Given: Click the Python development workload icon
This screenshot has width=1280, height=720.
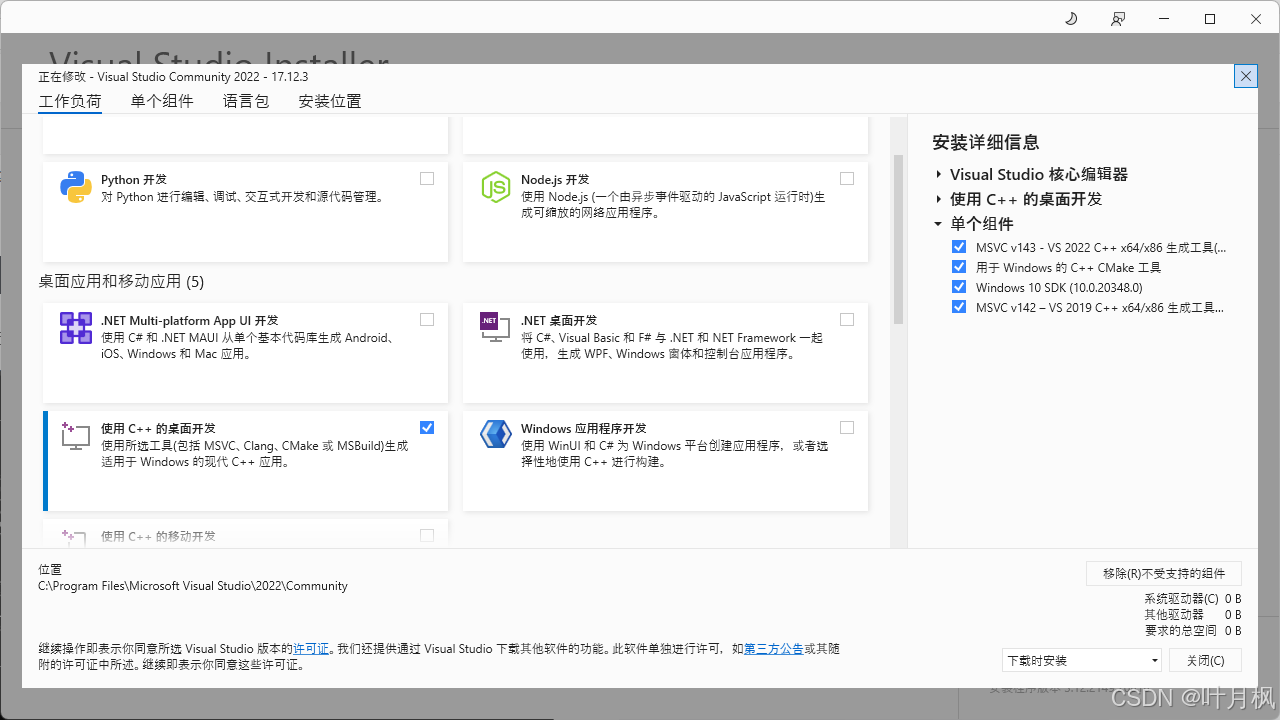Looking at the screenshot, I should (x=76, y=187).
